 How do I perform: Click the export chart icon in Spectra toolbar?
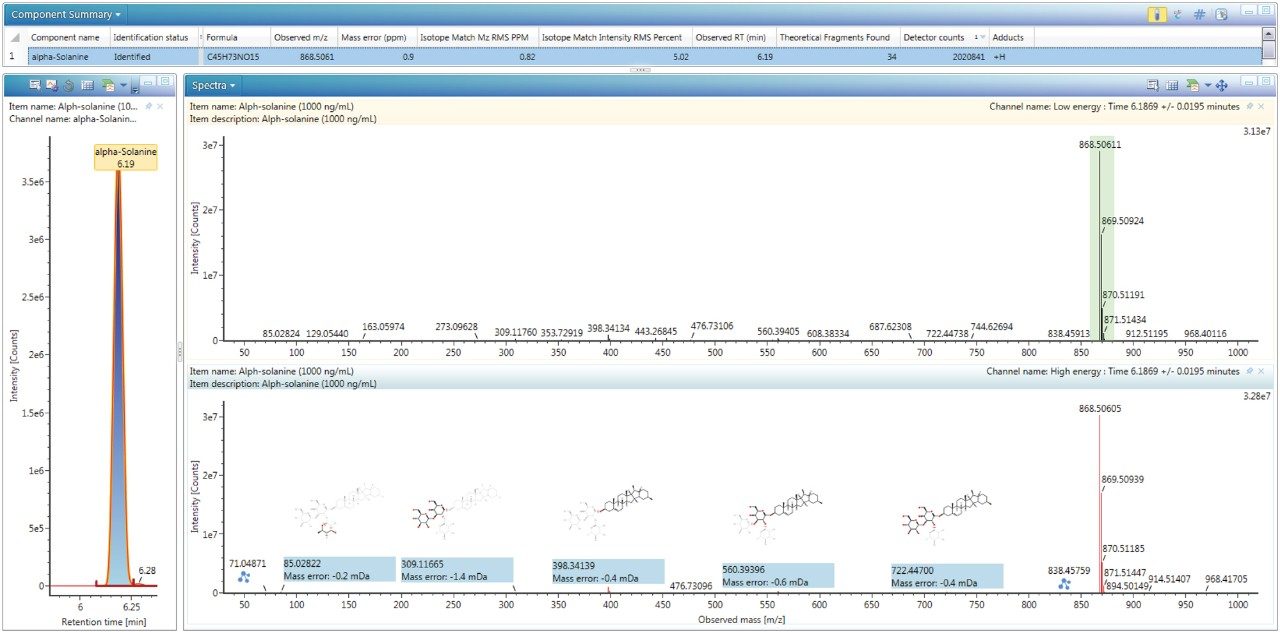[1192, 86]
